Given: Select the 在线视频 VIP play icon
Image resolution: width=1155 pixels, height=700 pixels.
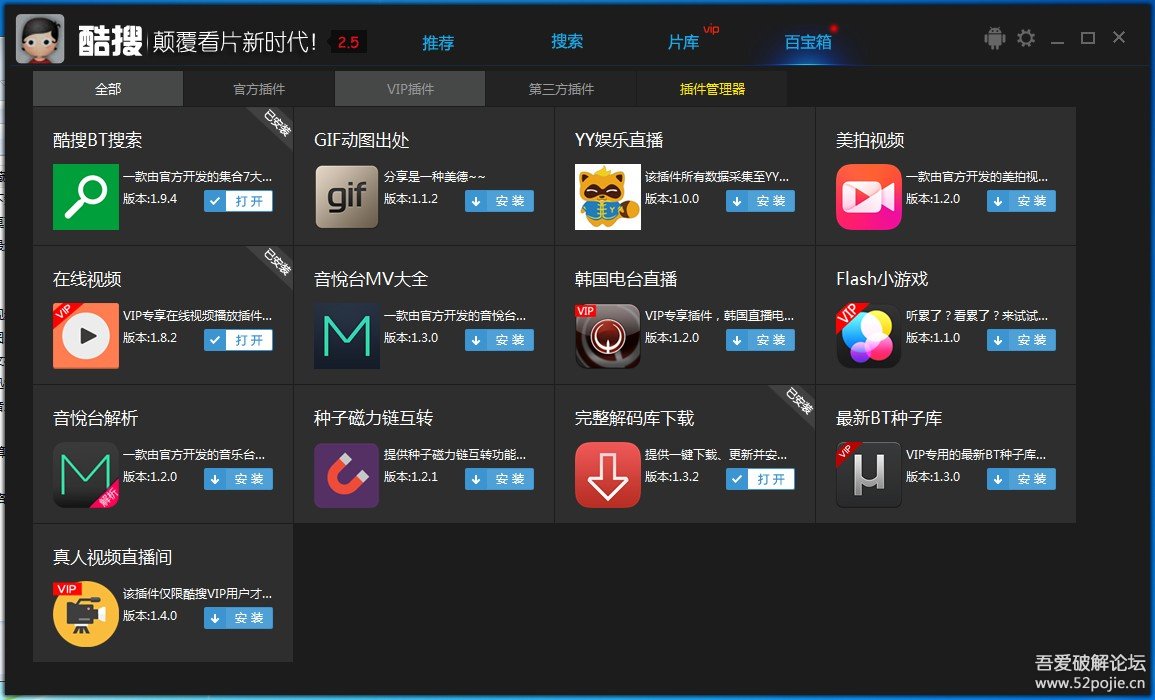Looking at the screenshot, I should click(85, 336).
